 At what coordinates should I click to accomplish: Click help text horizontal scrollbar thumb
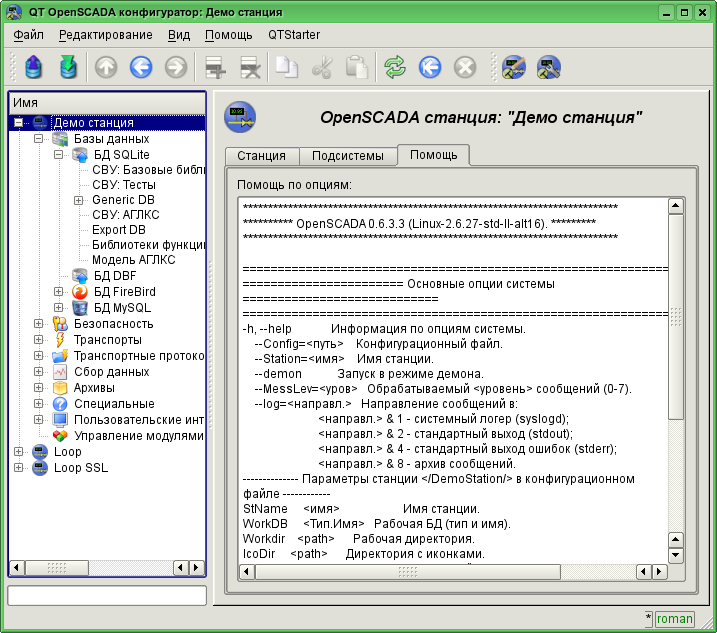click(407, 572)
